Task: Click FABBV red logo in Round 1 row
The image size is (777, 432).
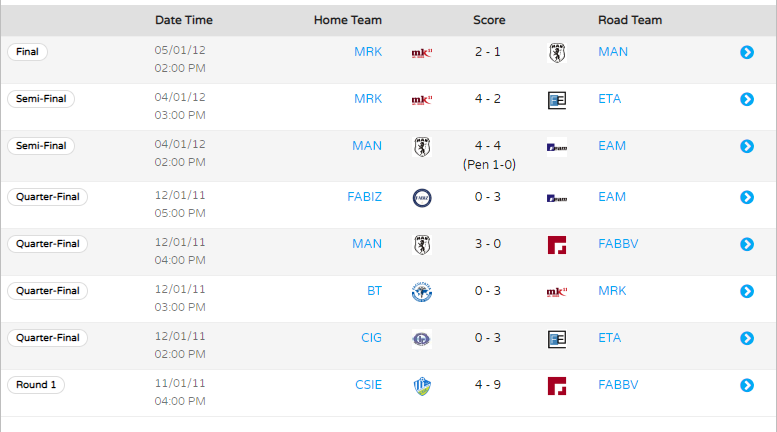Action: (557, 386)
